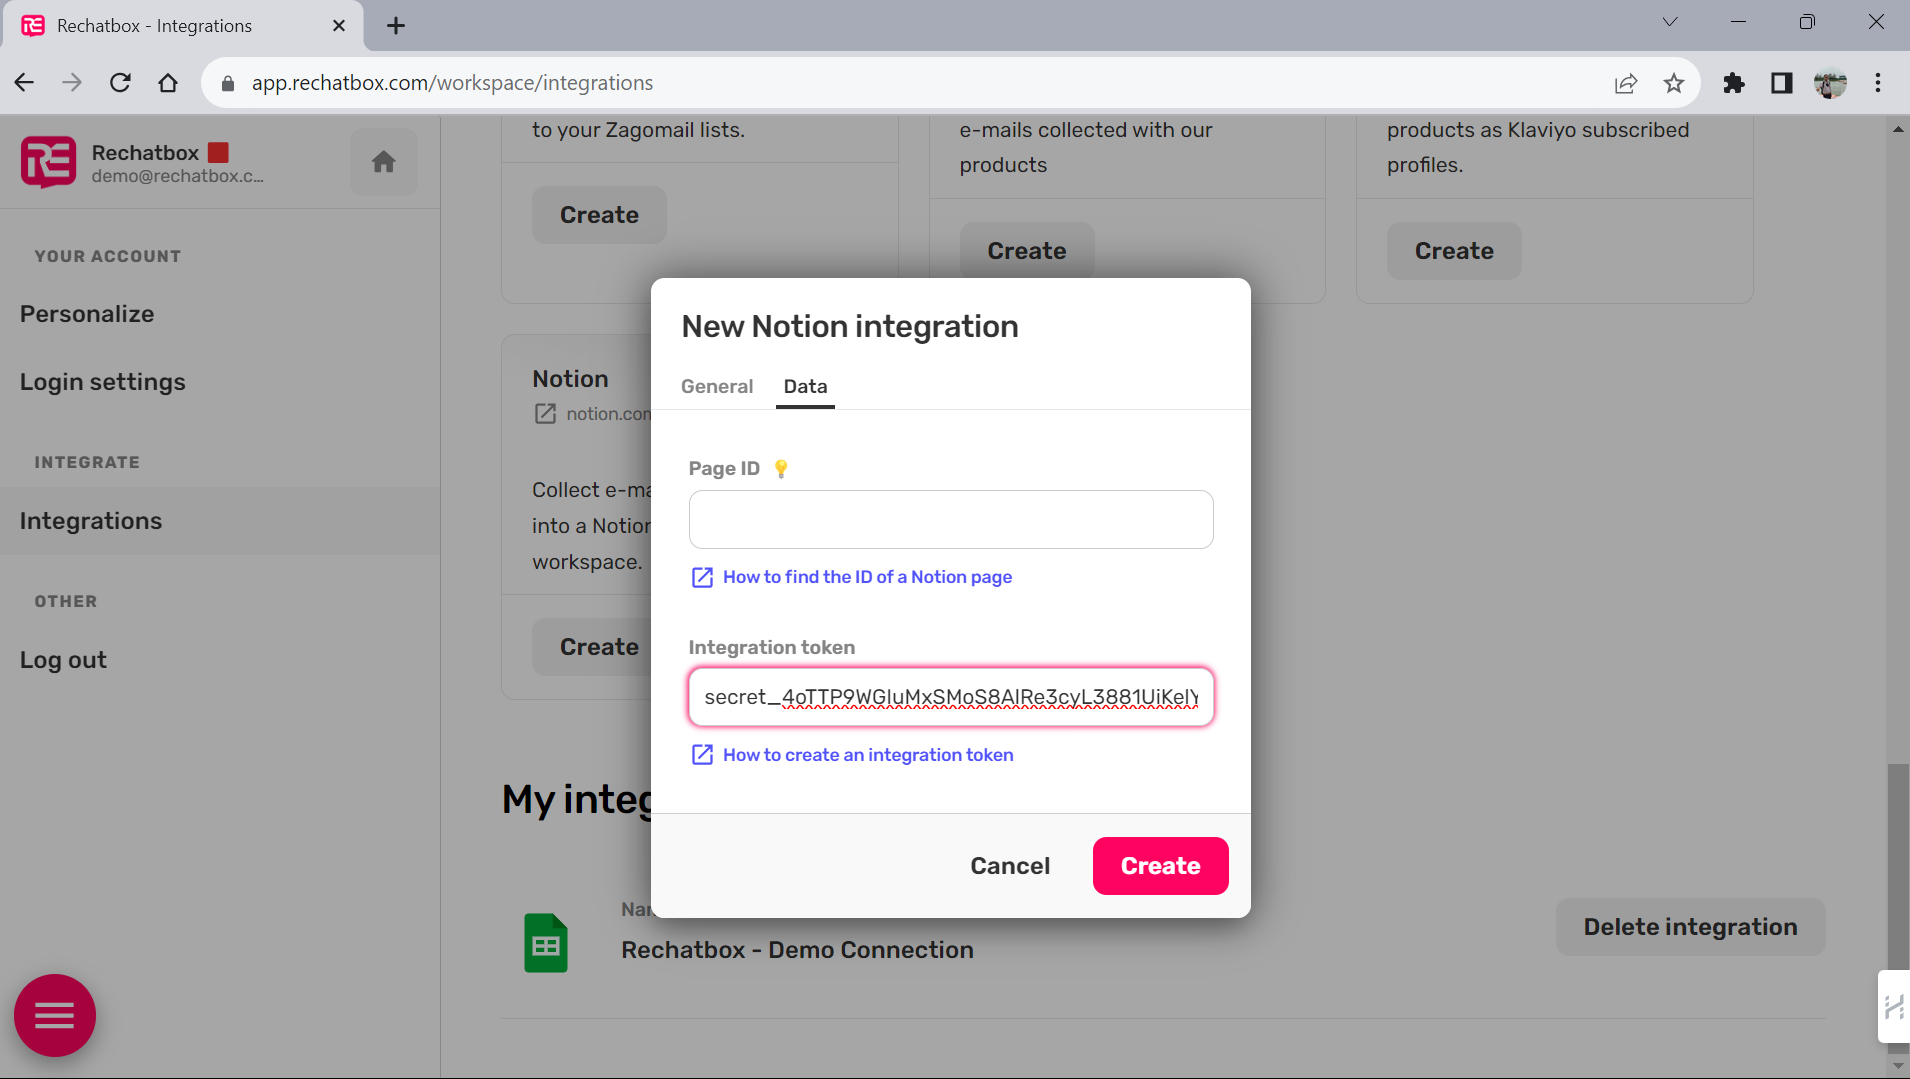Click the Google Sheets icon of Demo Connection
Viewport: 1910px width, 1079px height.
pyautogui.click(x=546, y=943)
